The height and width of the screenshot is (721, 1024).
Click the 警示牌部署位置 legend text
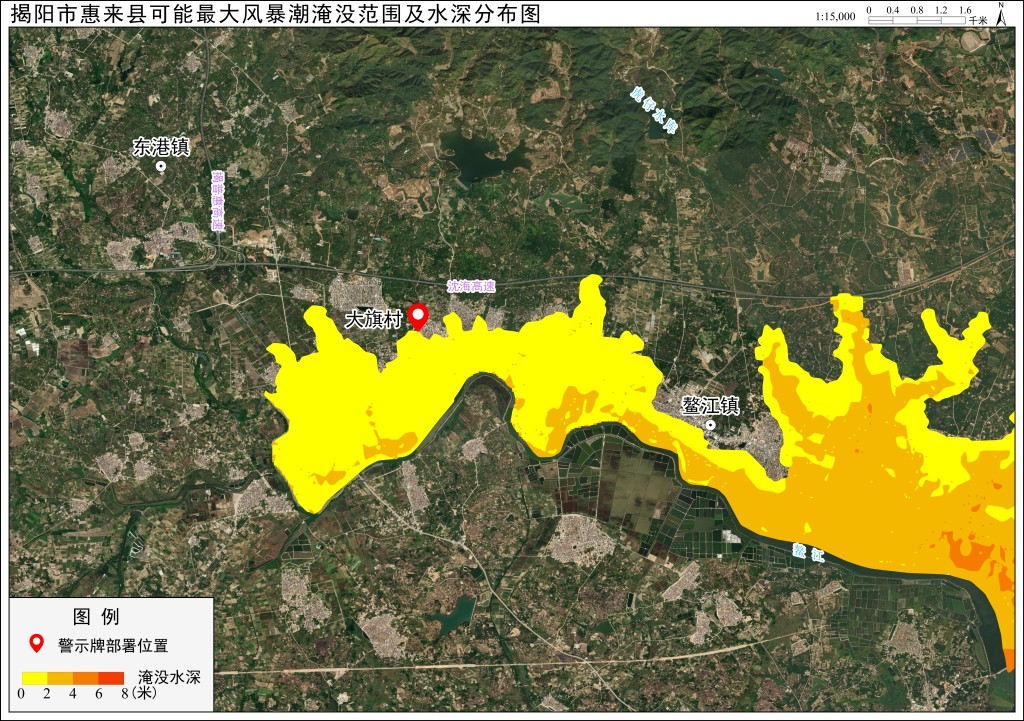coord(114,645)
